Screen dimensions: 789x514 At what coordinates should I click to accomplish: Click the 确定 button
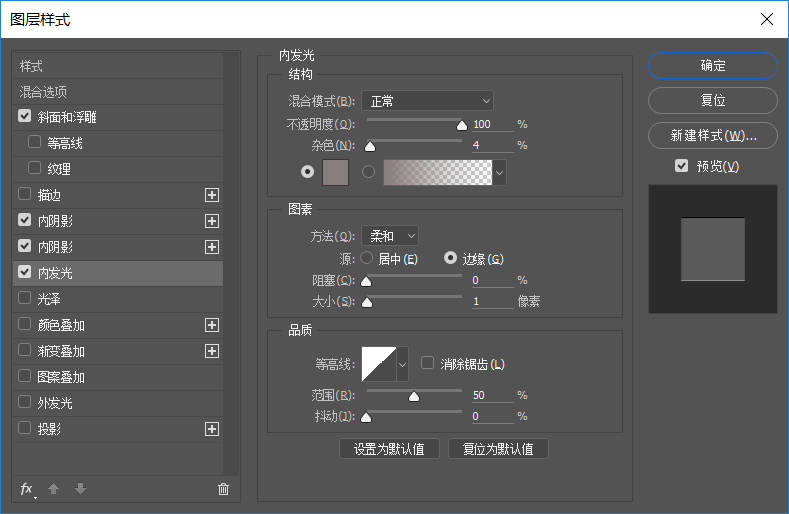(712, 65)
